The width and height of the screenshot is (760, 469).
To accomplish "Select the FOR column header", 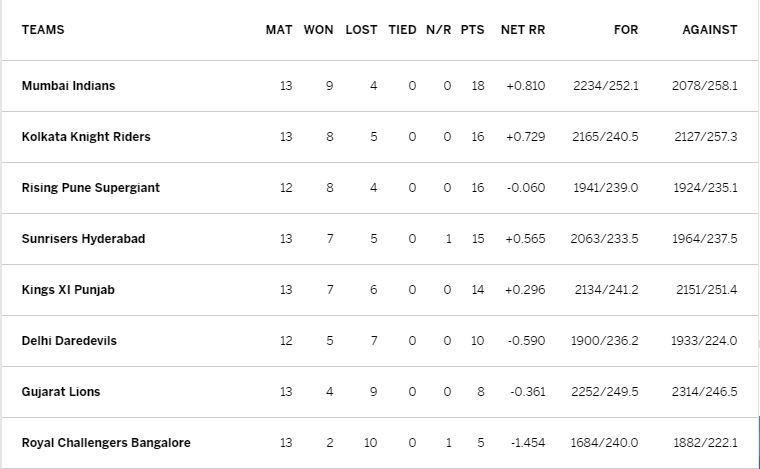I will (x=626, y=30).
